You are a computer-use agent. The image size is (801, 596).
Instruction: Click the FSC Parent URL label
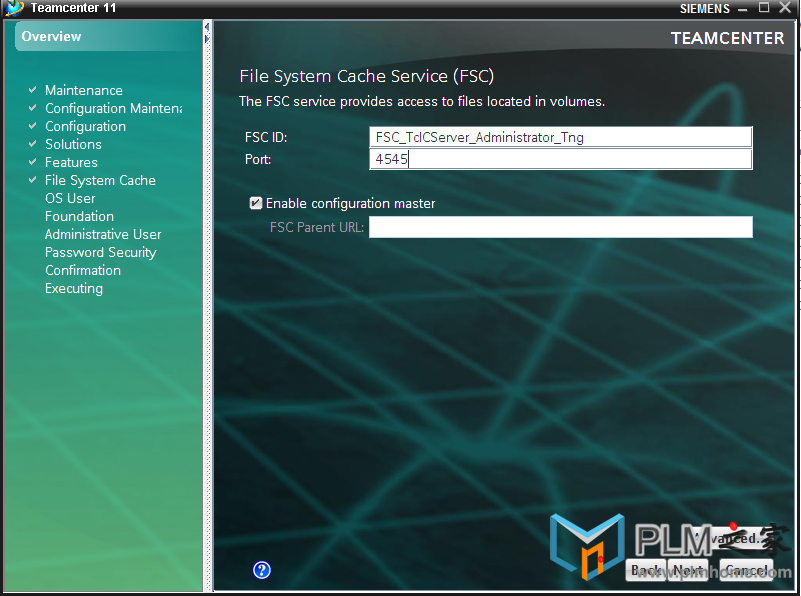[317, 227]
